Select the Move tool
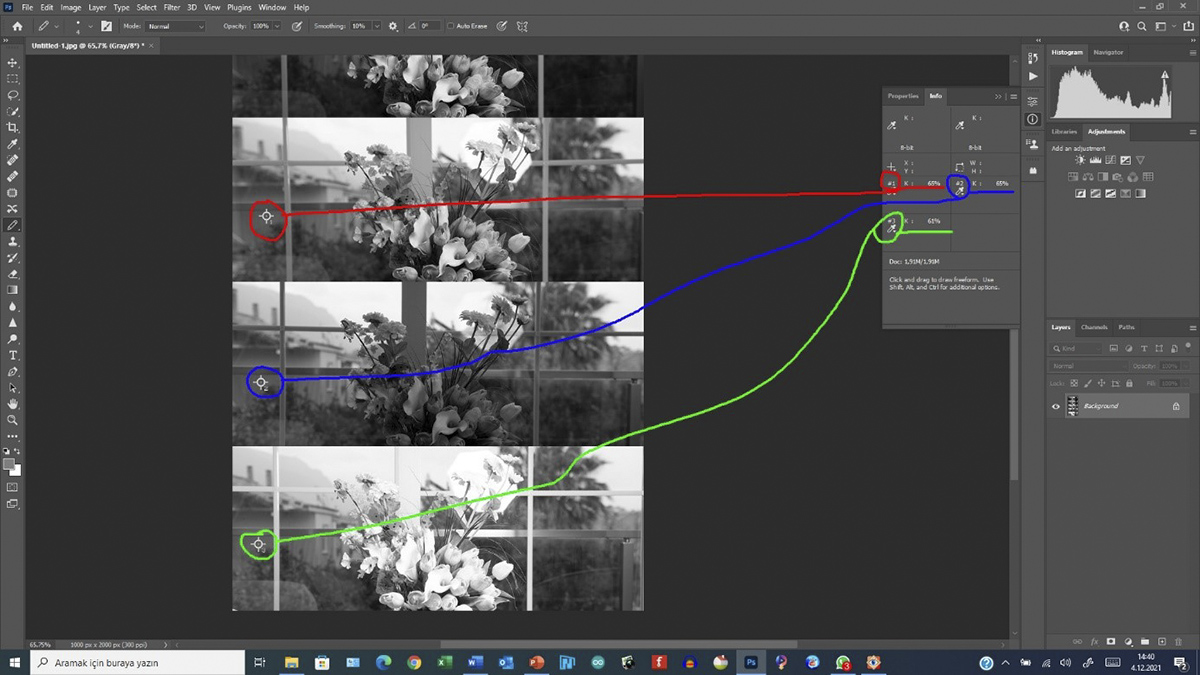Viewport: 1200px width, 675px height. (x=13, y=63)
